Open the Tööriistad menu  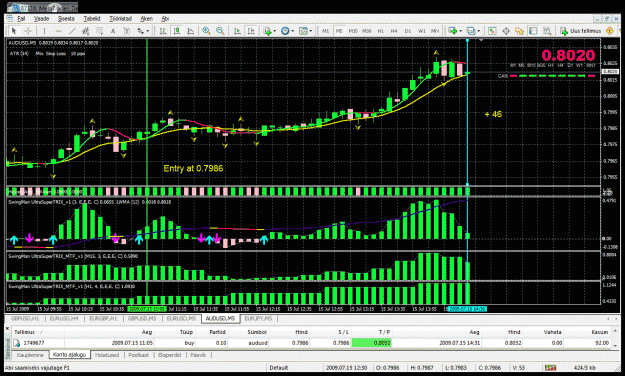click(120, 19)
